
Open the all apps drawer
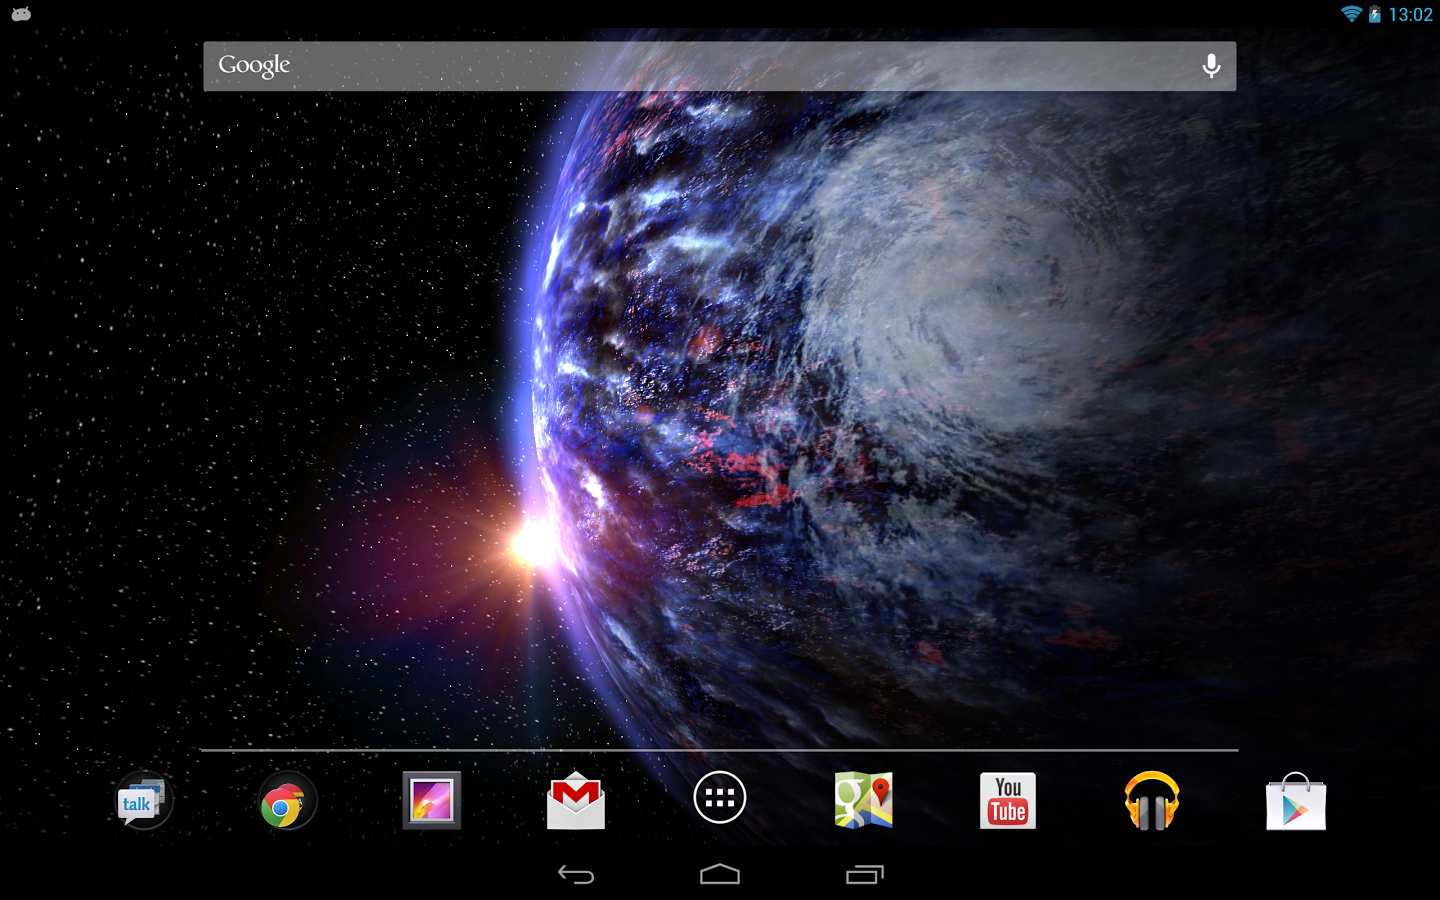(720, 798)
